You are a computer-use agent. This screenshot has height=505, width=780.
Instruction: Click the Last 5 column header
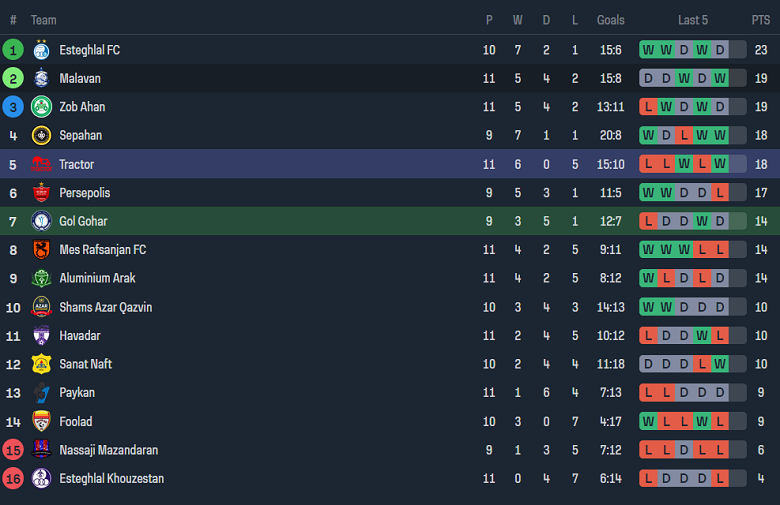pos(693,20)
